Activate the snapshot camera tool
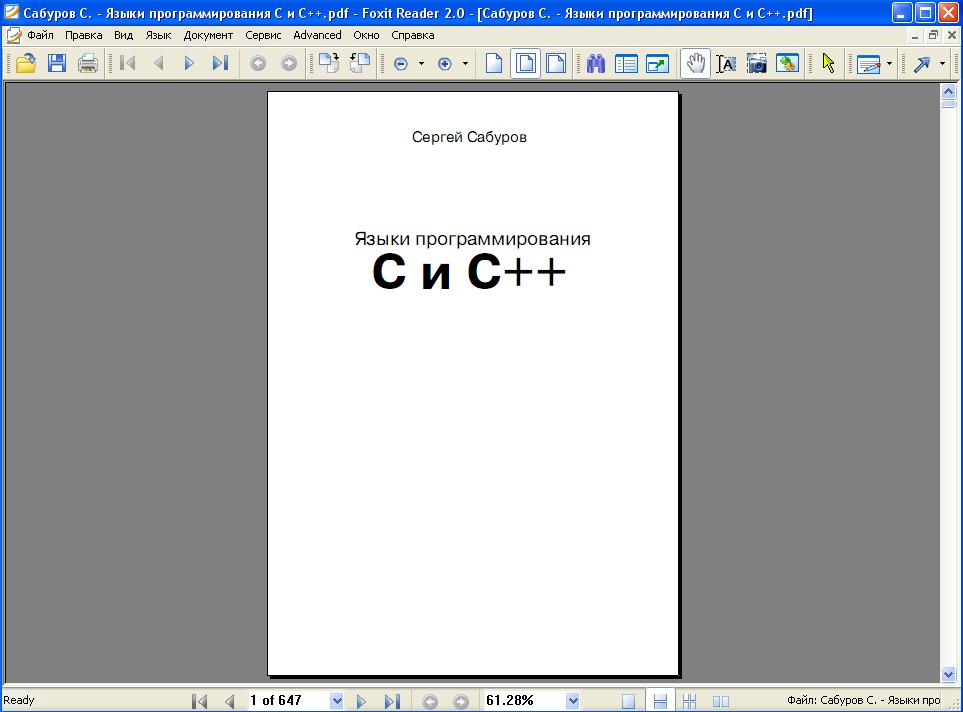Image resolution: width=963 pixels, height=712 pixels. (757, 63)
